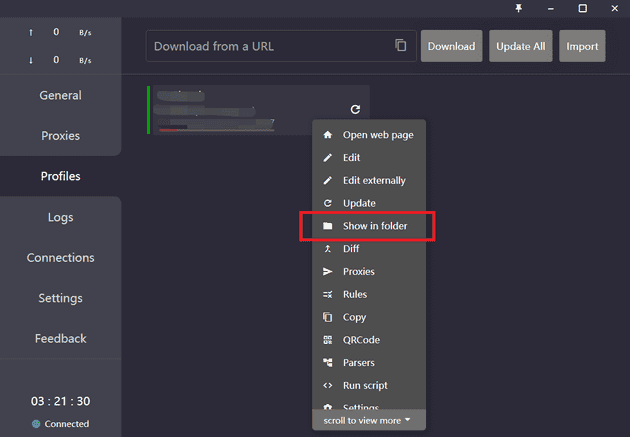Viewport: 630px width, 437px height.
Task: Click the Parsers icon in context menu
Action: 327,363
